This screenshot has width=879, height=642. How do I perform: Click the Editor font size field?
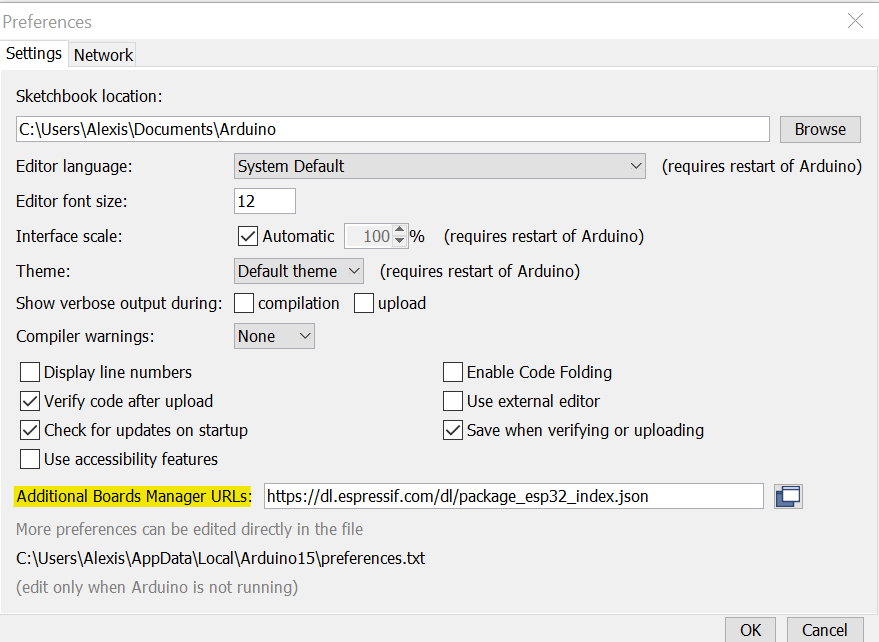pyautogui.click(x=265, y=201)
